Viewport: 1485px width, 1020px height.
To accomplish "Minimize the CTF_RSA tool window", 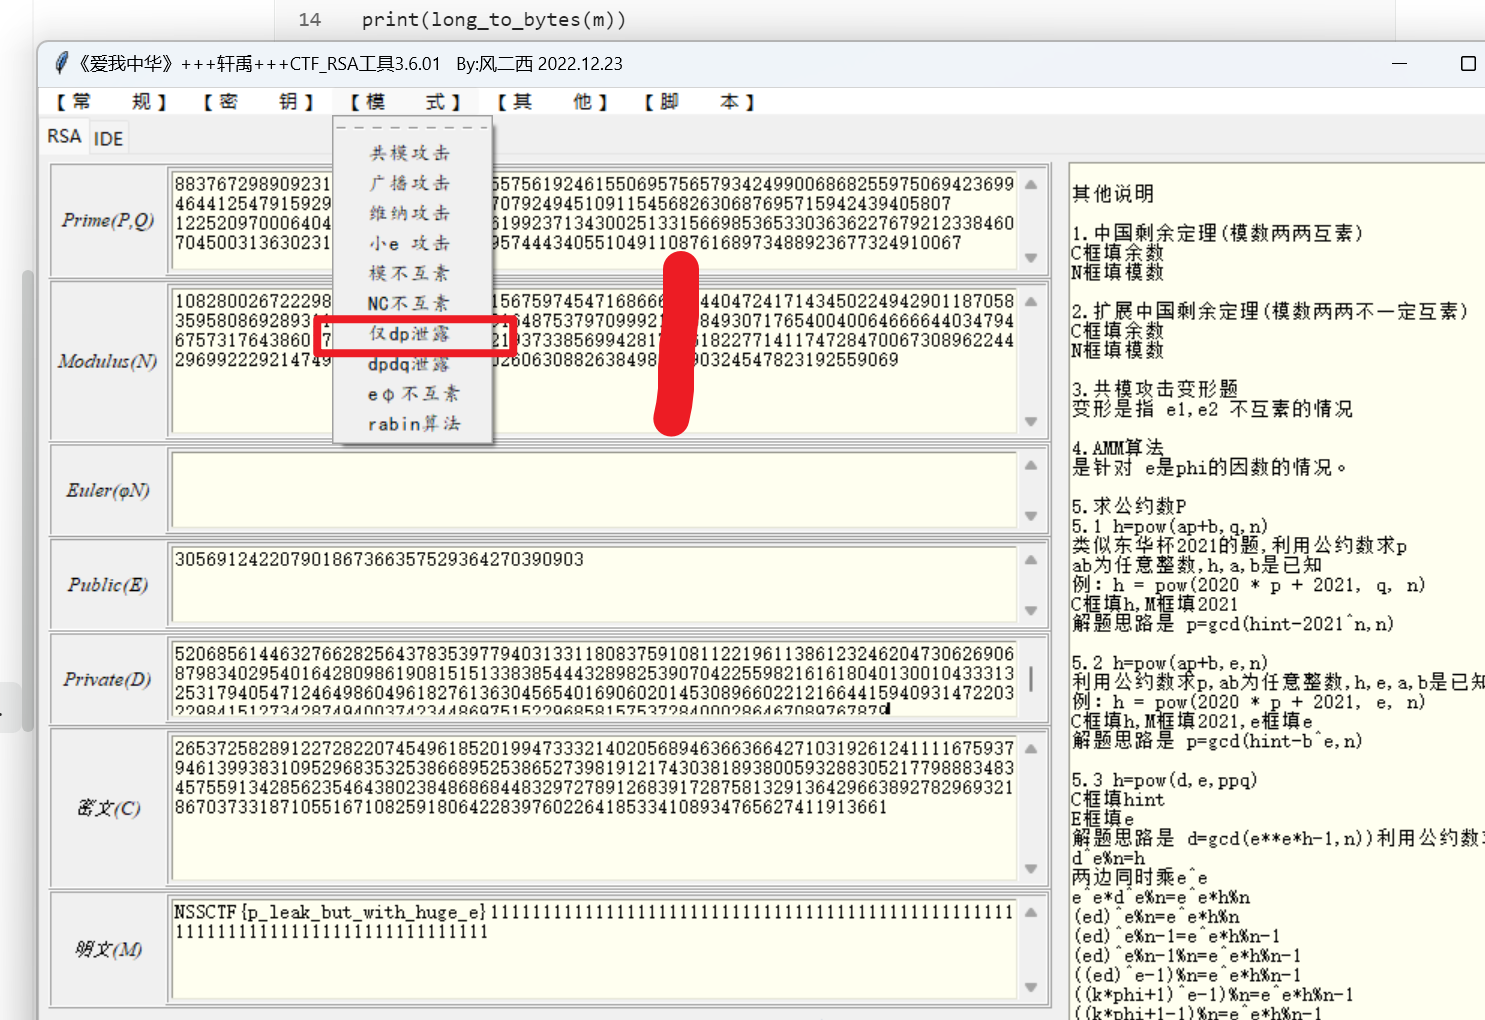I will (1399, 63).
